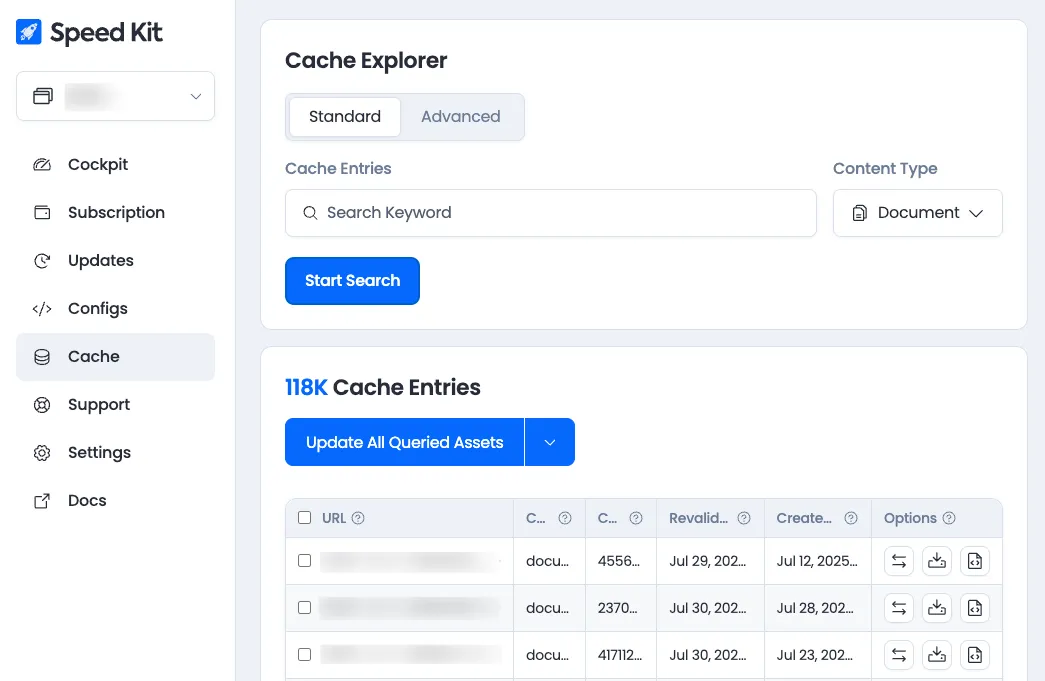Click the Subscription card icon

click(x=42, y=213)
